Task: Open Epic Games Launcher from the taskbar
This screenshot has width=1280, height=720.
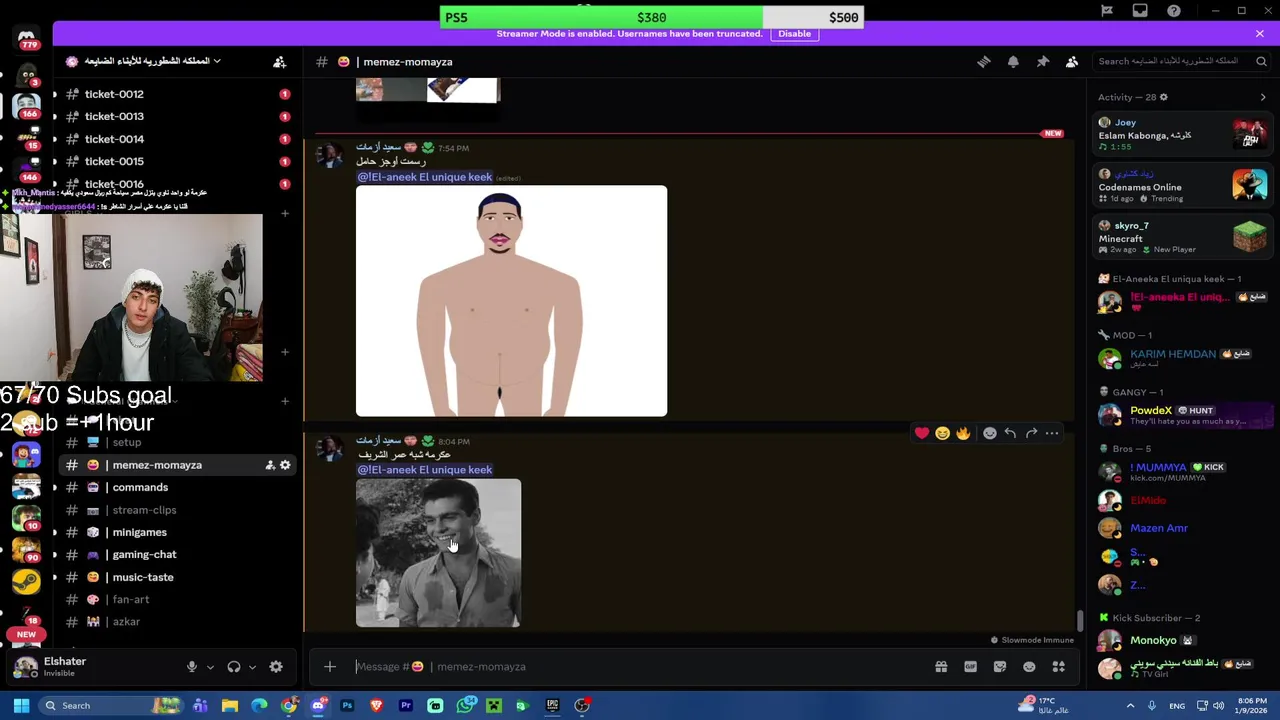Action: (552, 706)
